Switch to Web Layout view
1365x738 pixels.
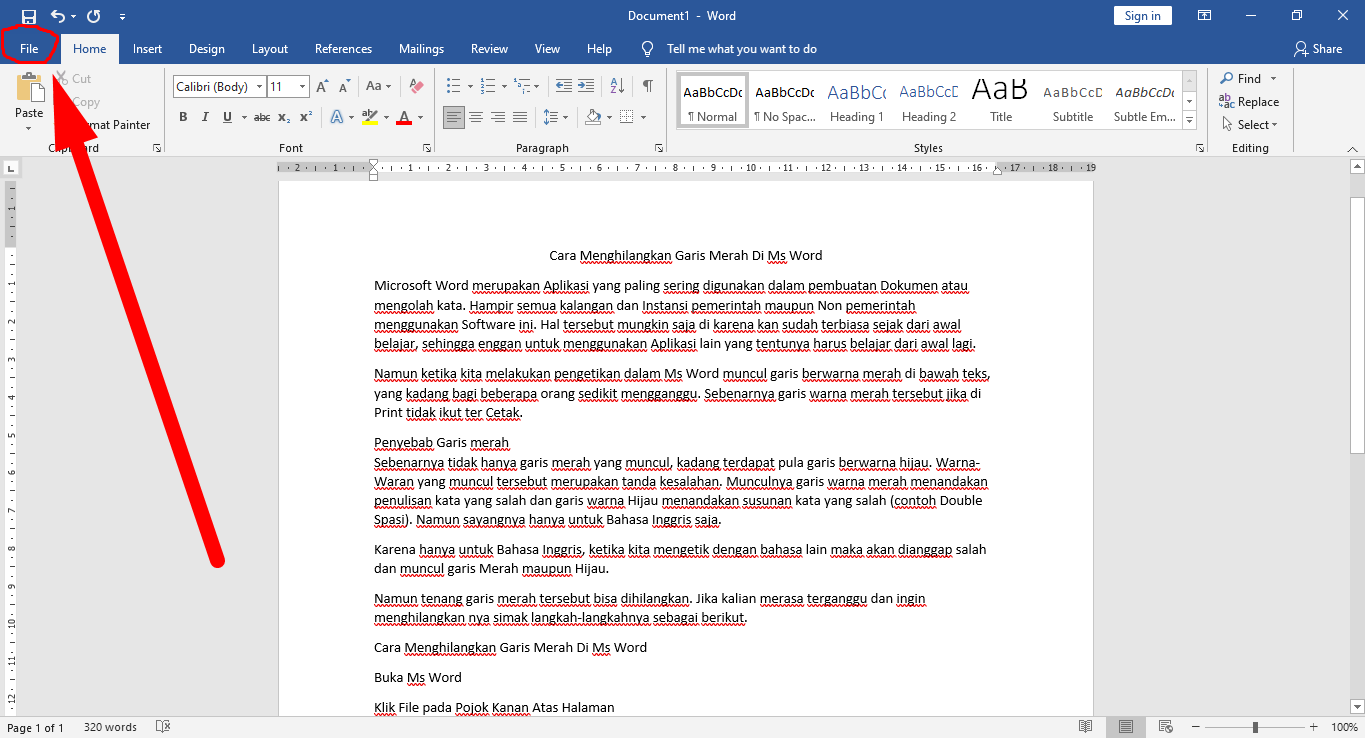(1164, 727)
